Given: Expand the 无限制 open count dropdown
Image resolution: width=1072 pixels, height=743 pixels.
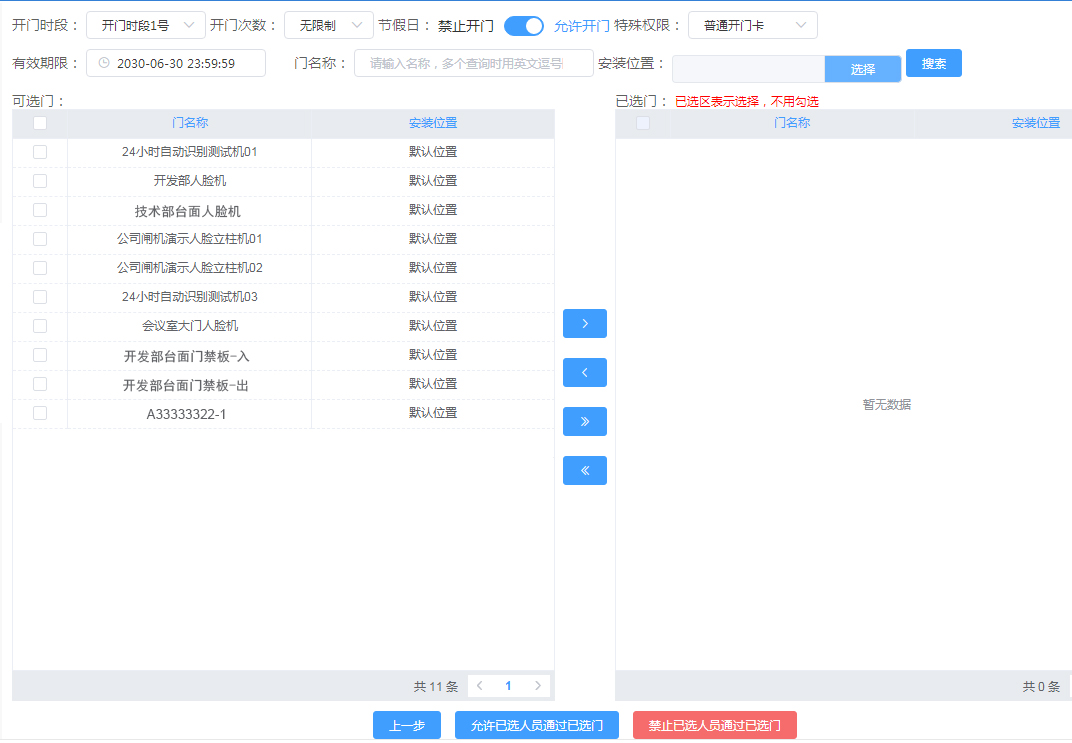Looking at the screenshot, I should tap(329, 25).
